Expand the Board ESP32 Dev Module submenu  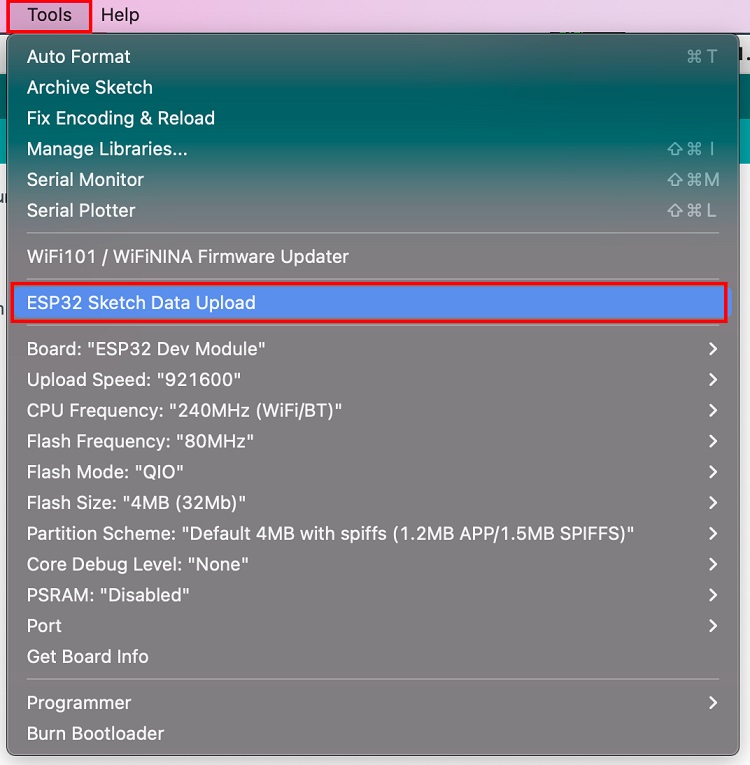click(146, 349)
